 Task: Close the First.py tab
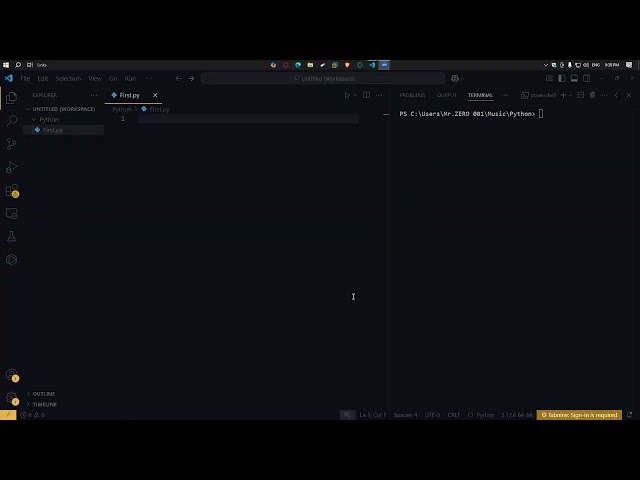pos(155,95)
